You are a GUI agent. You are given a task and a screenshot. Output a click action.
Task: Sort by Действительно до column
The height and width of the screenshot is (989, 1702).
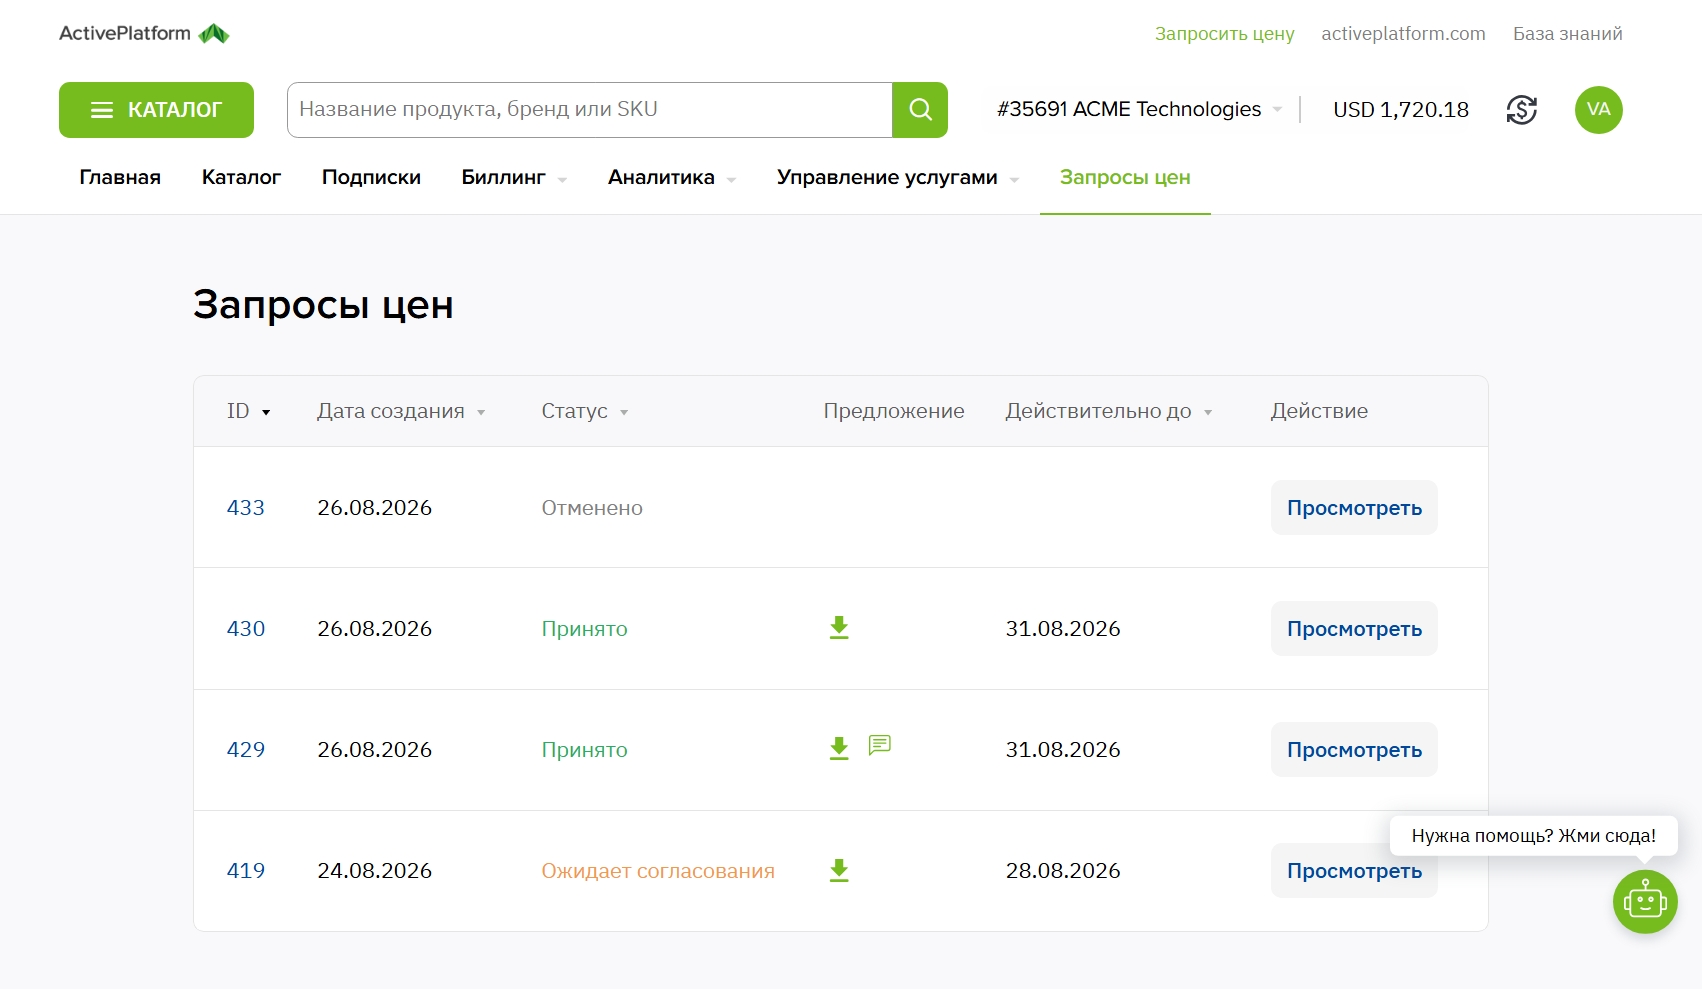(x=1109, y=411)
